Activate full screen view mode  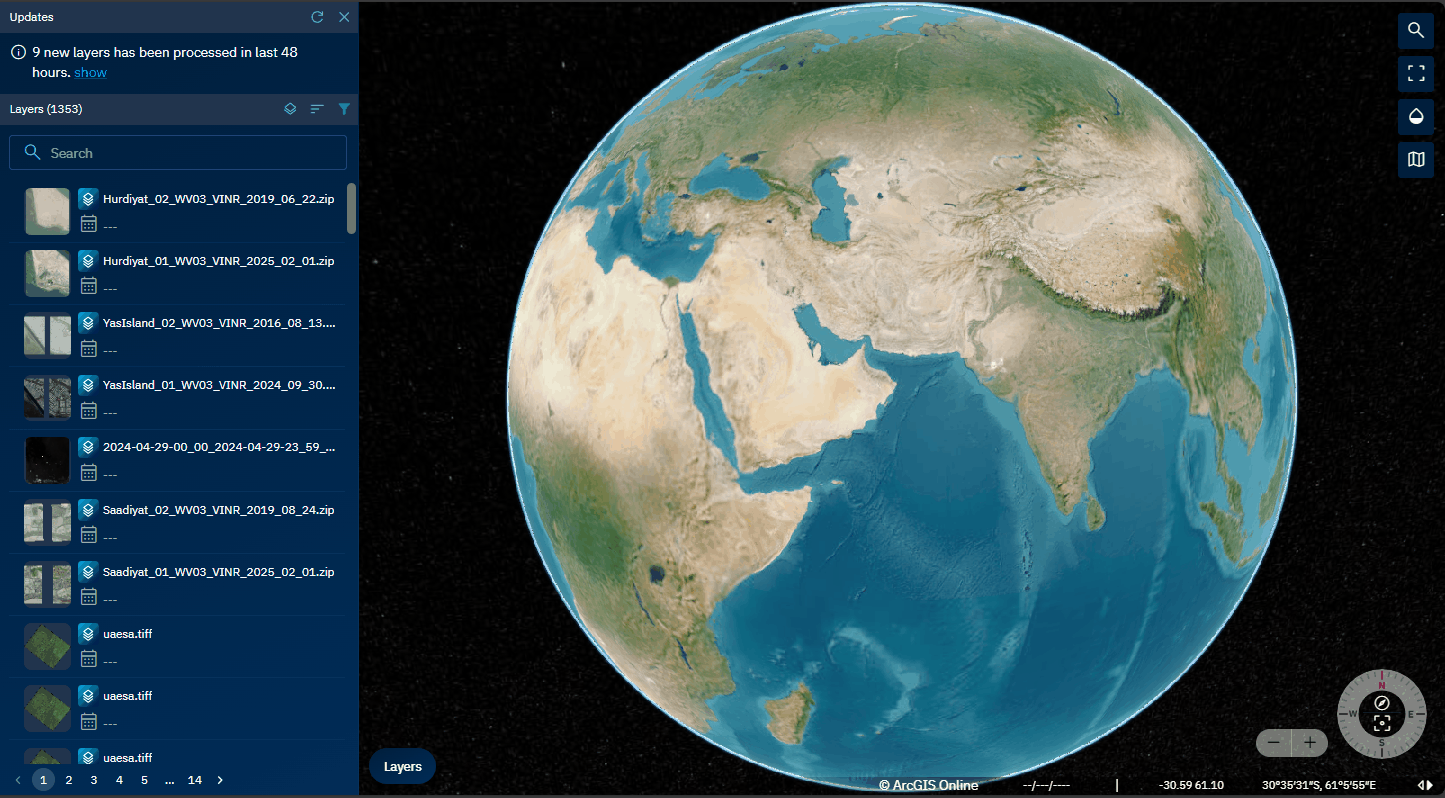[1416, 73]
